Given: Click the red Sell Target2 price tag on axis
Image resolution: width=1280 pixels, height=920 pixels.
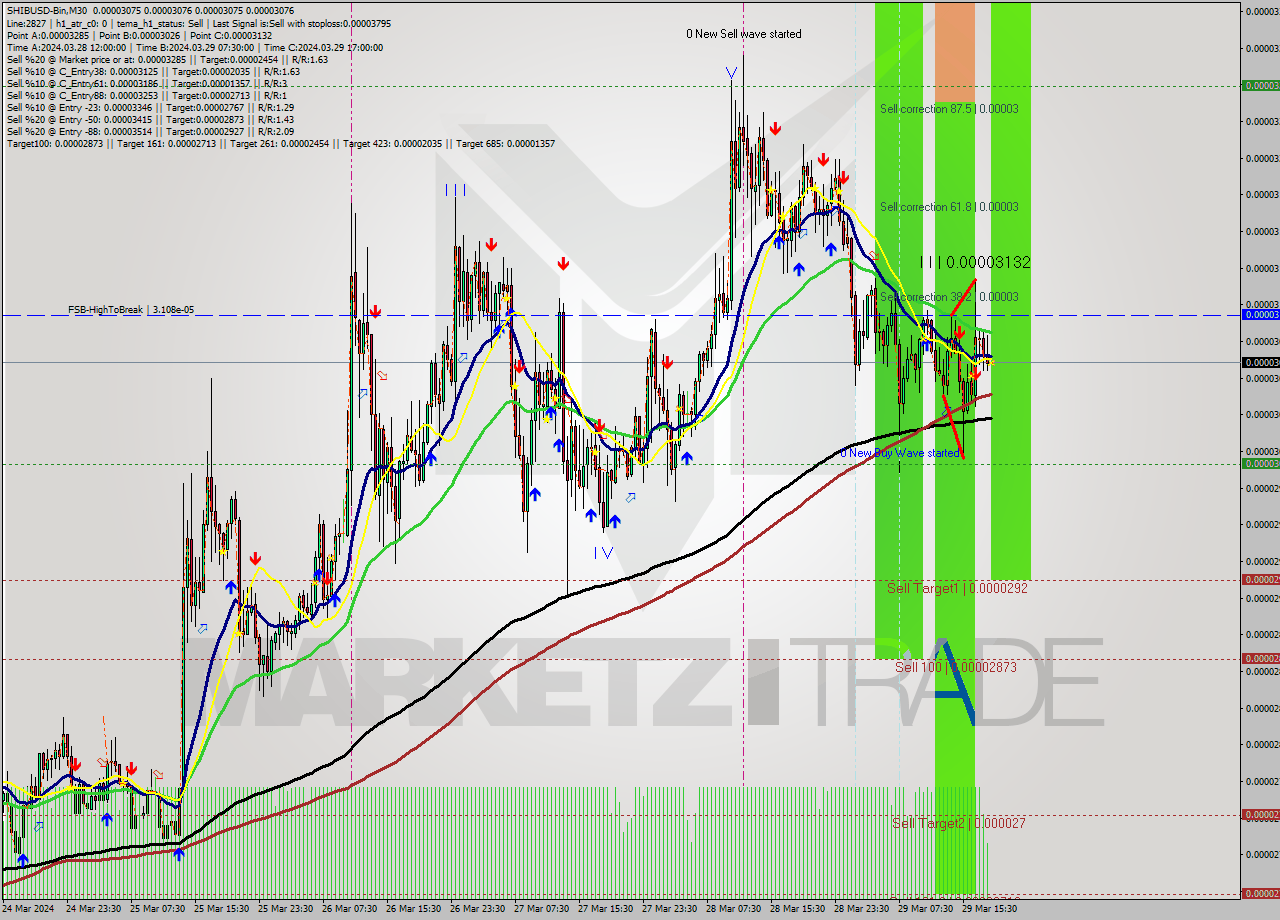Looking at the screenshot, I should tap(1260, 815).
